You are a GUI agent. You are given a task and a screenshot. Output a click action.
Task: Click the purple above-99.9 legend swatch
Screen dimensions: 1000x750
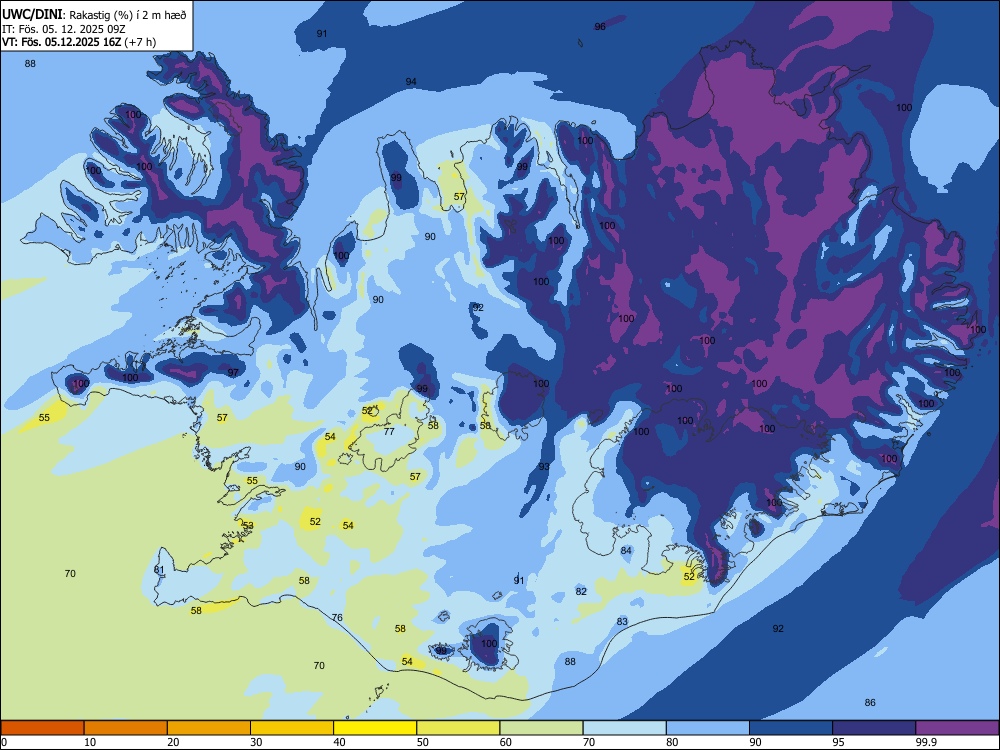pos(957,728)
